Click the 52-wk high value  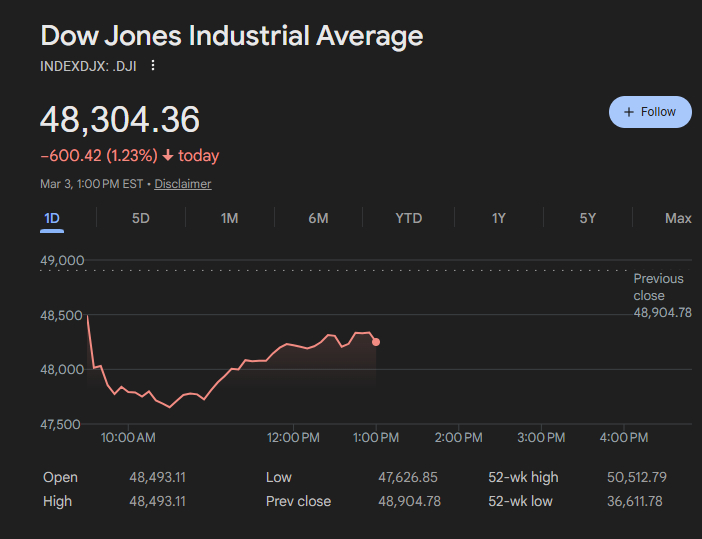point(635,477)
